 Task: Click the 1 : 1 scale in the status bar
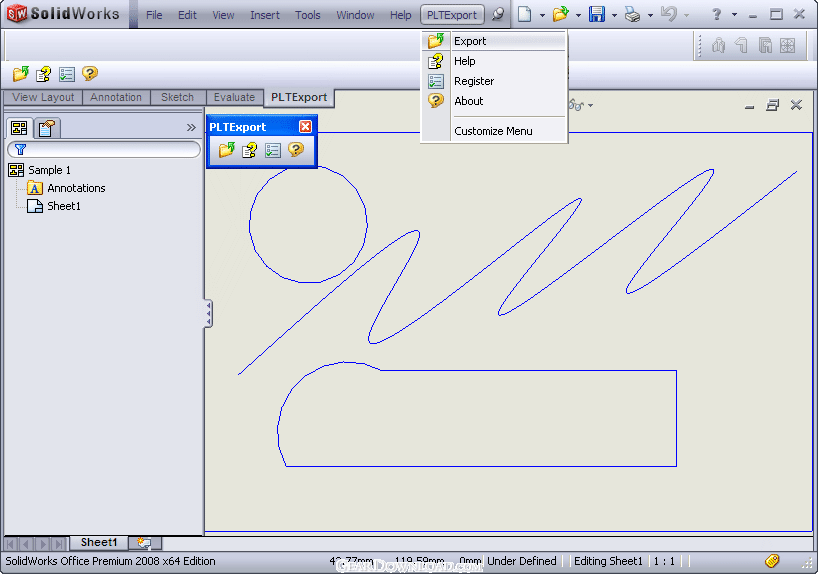pyautogui.click(x=664, y=561)
